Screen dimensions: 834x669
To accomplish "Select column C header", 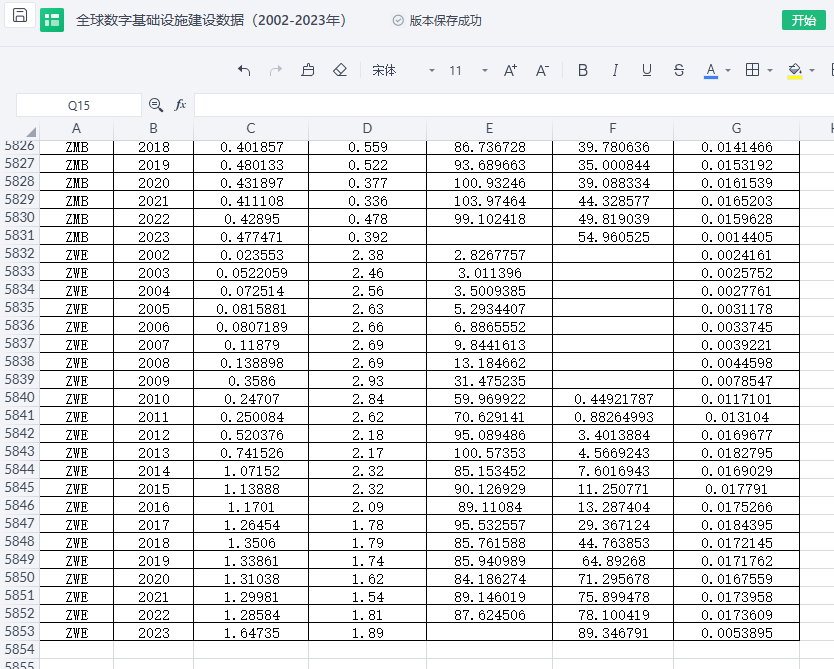I will click(251, 128).
